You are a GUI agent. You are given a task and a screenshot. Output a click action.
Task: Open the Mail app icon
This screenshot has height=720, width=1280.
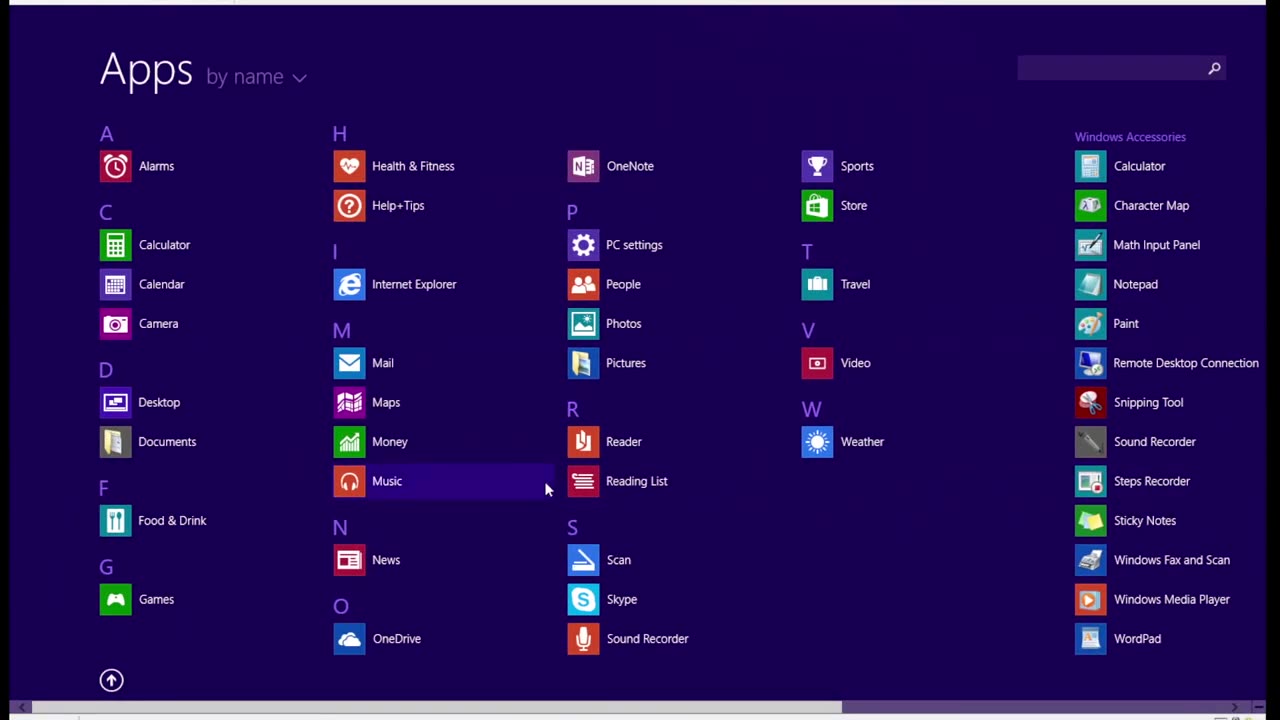(349, 363)
